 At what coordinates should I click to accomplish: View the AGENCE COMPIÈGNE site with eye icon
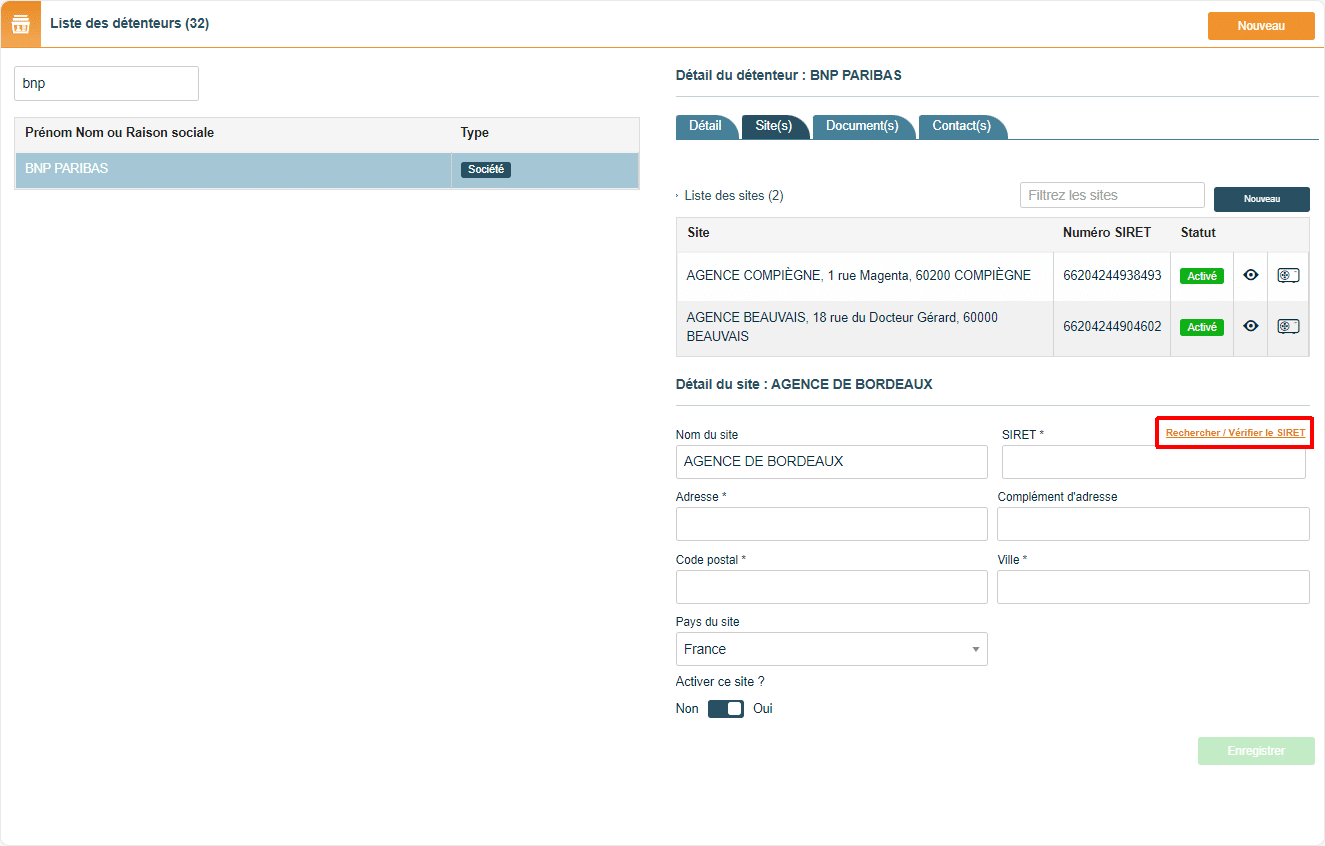1250,275
